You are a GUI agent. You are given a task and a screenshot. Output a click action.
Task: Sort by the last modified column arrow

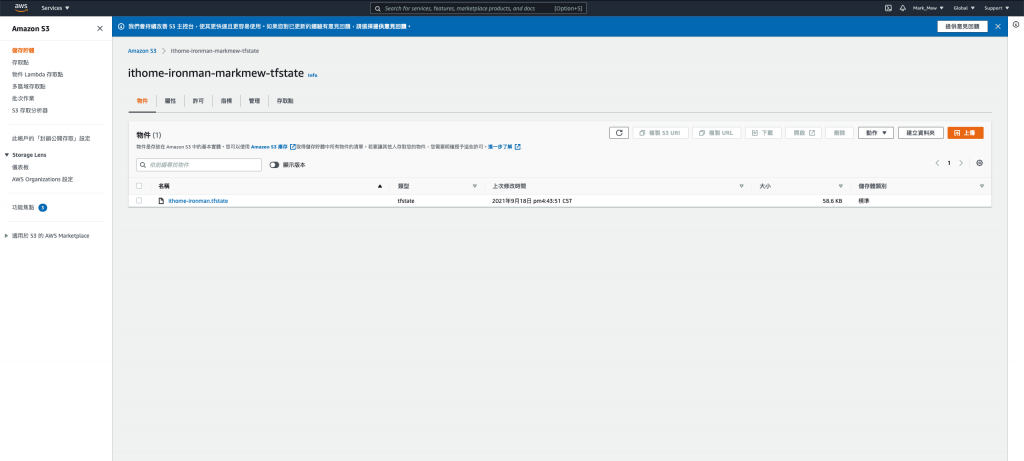pyautogui.click(x=741, y=186)
